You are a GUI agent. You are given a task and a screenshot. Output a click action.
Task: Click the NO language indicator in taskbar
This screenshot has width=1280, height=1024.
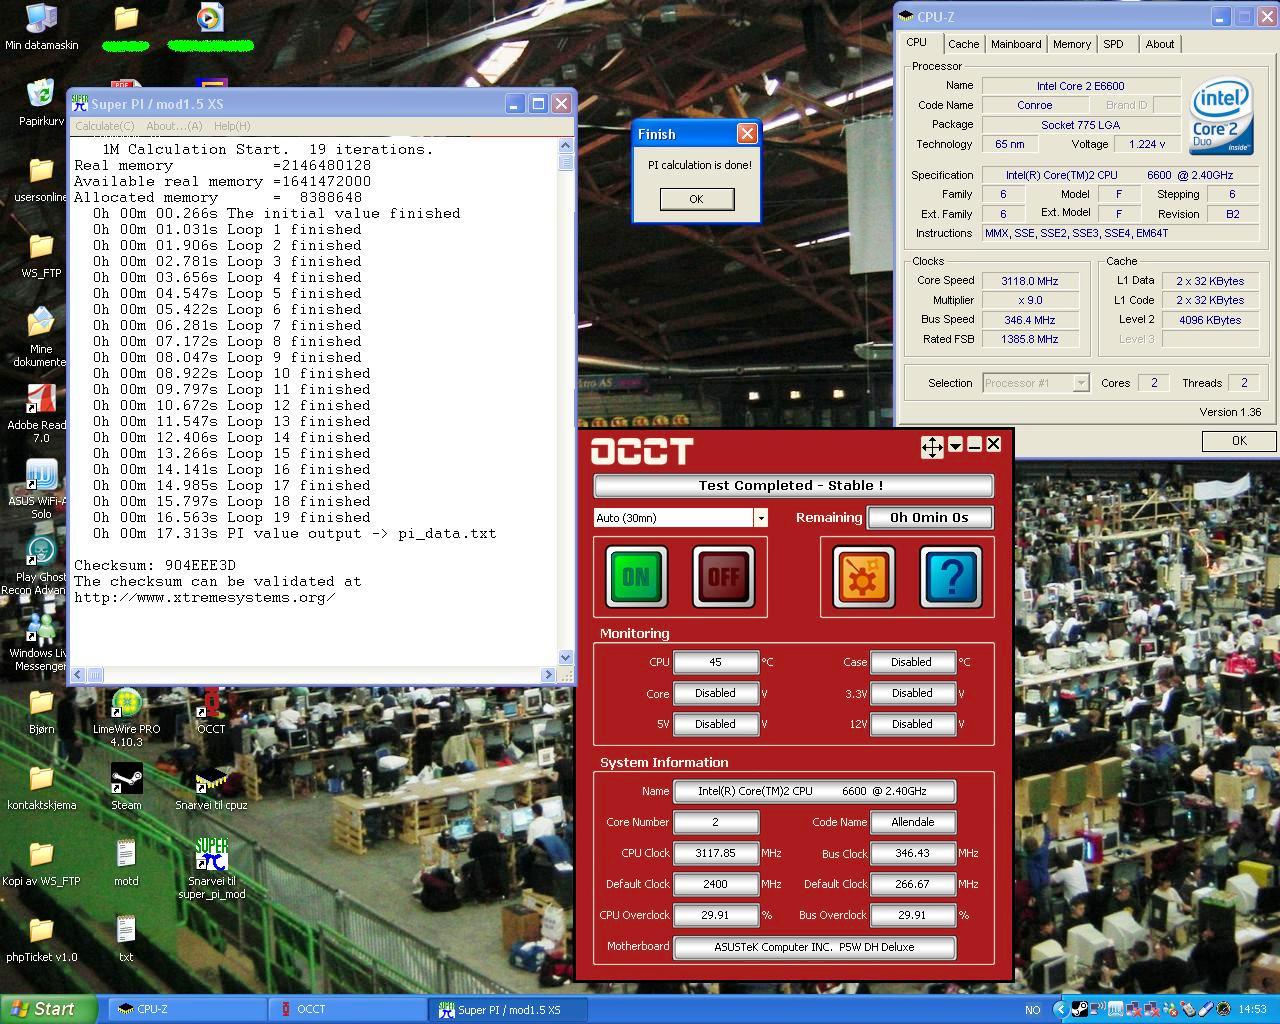(x=1033, y=1010)
